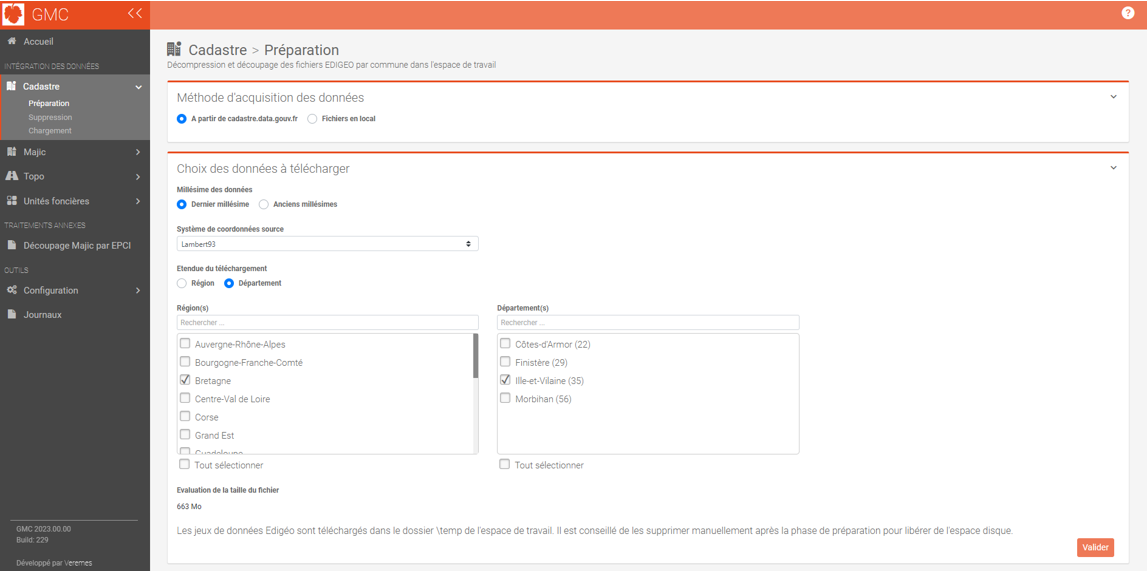The width and height of the screenshot is (1148, 572).
Task: Check the Grand Est region checkbox
Action: pos(185,435)
